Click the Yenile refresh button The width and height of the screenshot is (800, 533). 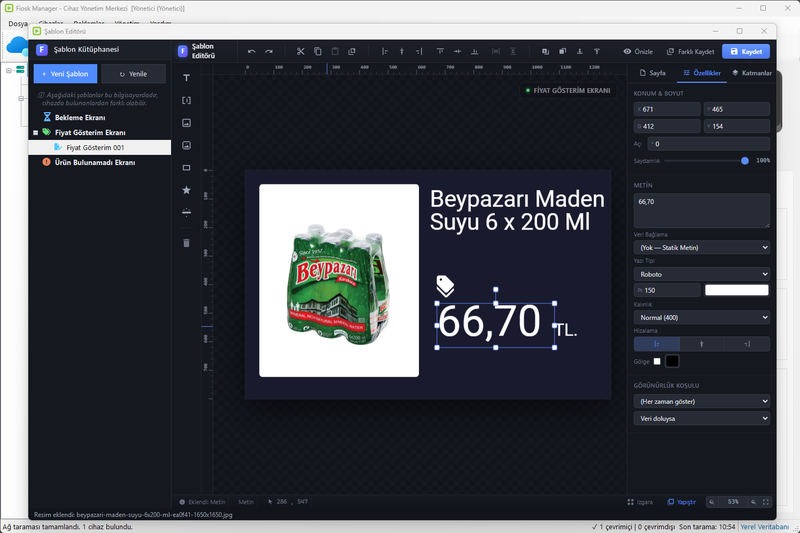point(133,74)
